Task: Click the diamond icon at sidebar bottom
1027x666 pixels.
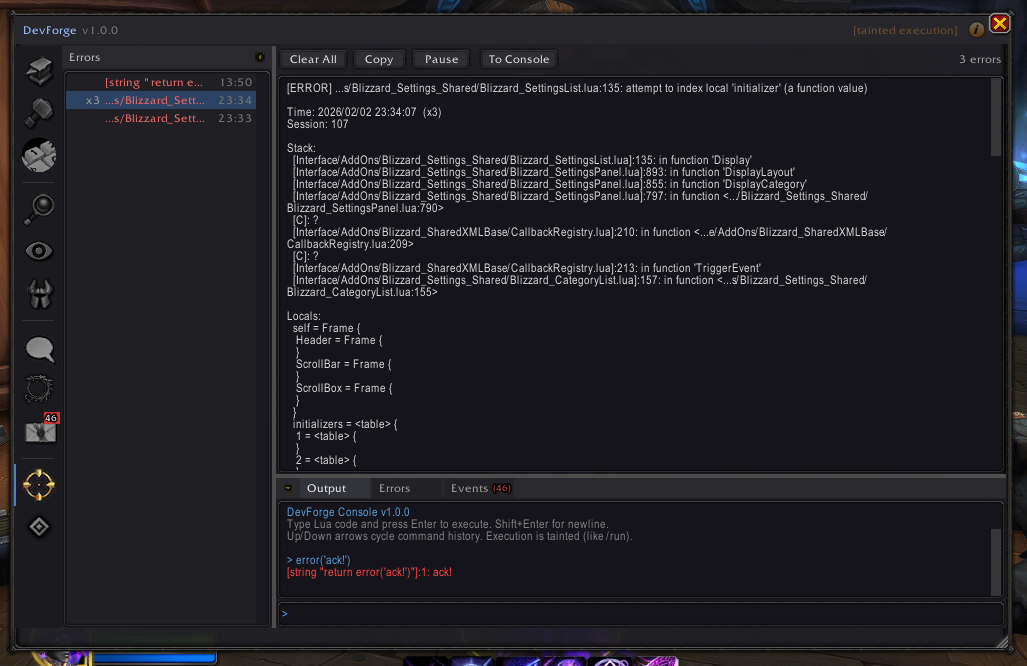Action: (39, 526)
